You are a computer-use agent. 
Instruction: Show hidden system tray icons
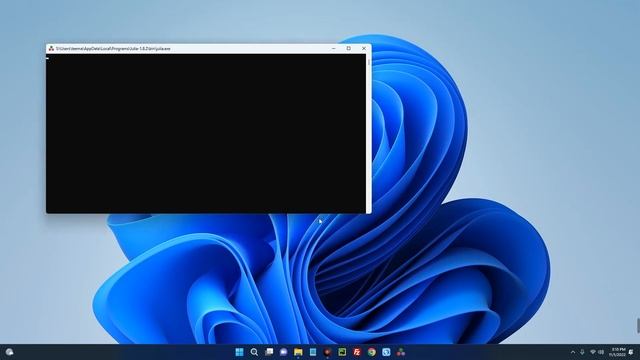click(x=573, y=352)
